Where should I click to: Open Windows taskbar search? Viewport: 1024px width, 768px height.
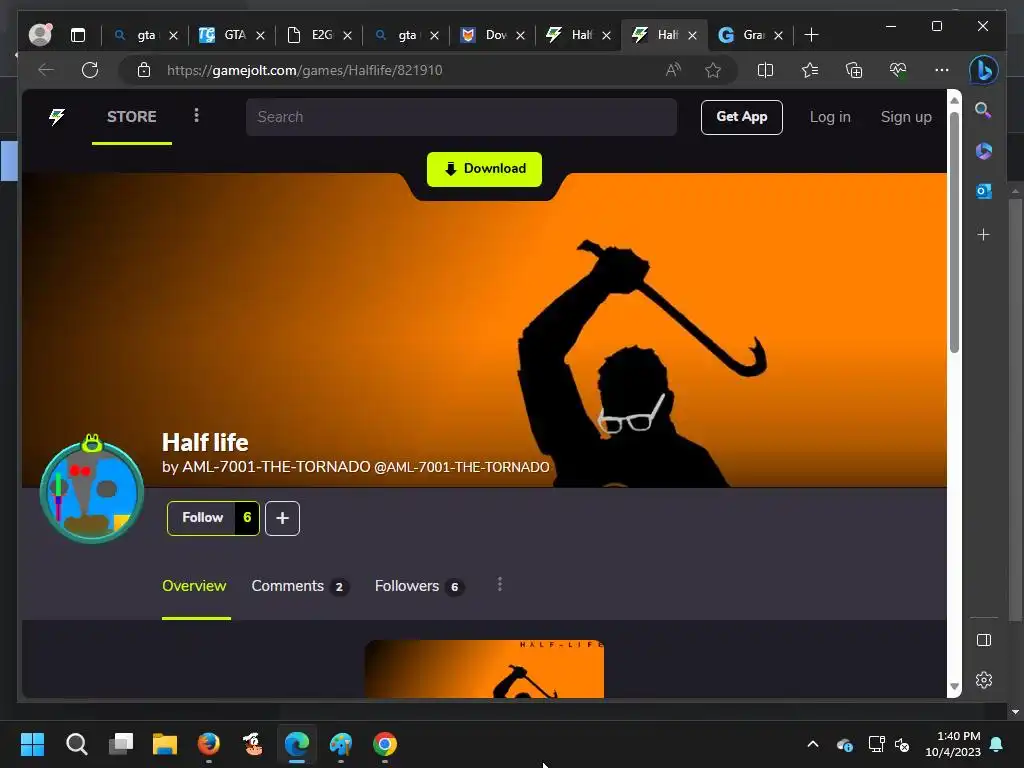coord(76,744)
